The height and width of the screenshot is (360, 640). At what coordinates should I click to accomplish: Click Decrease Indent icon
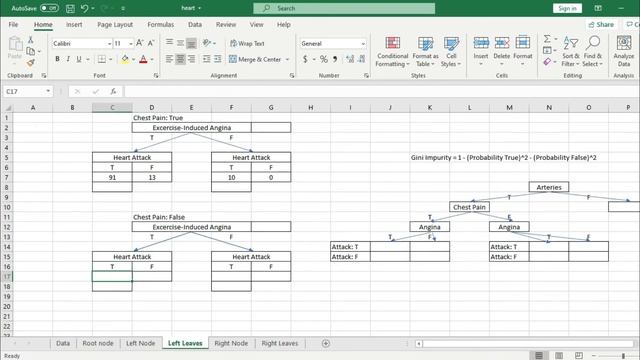point(207,59)
